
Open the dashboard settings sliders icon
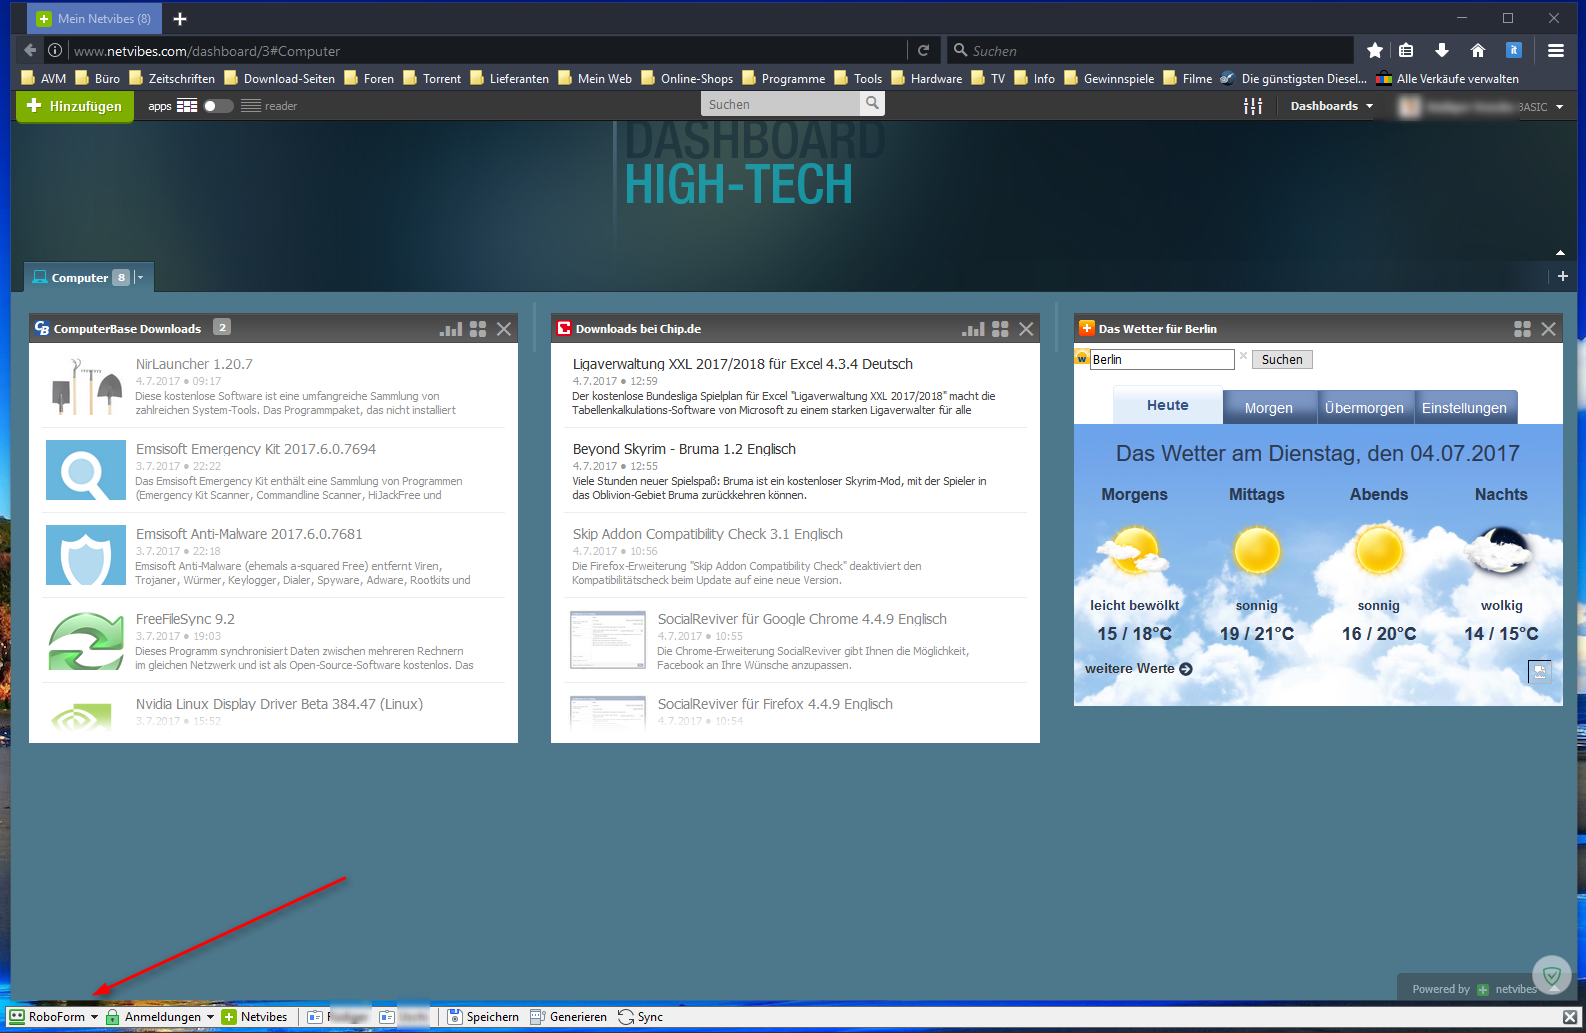click(x=1253, y=106)
